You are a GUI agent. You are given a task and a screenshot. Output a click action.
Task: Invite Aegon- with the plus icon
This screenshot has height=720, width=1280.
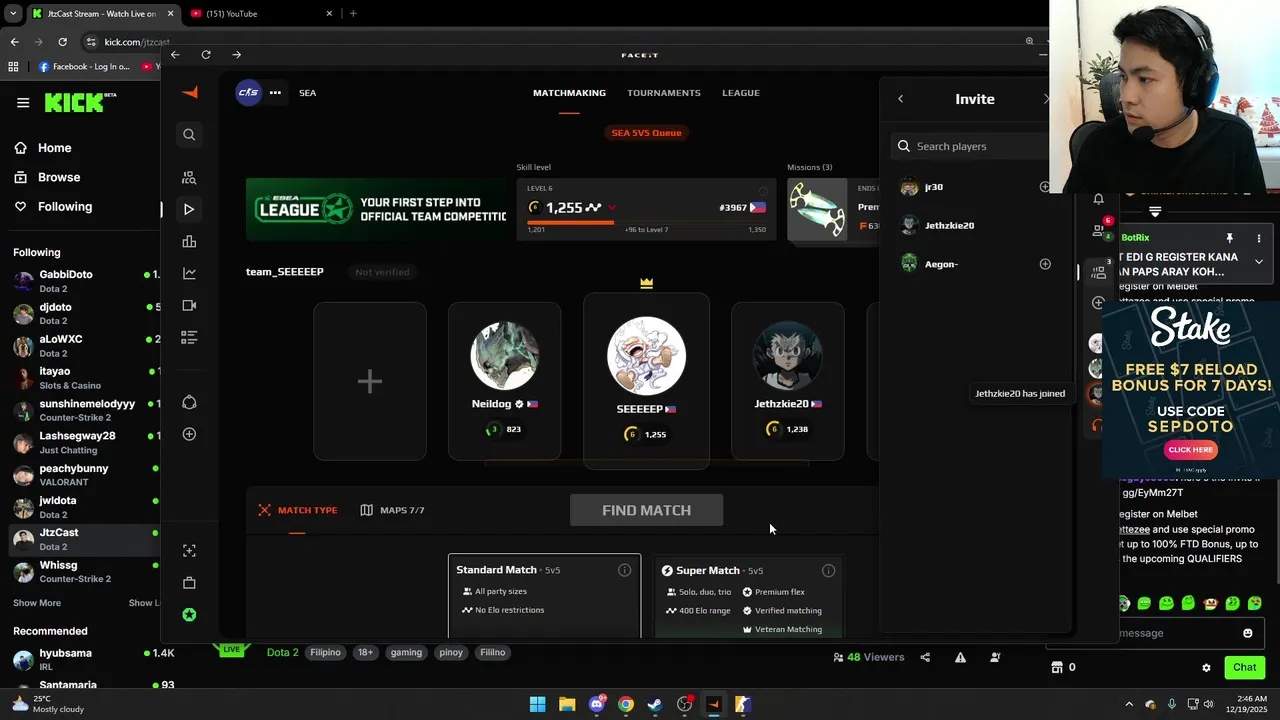(1045, 264)
